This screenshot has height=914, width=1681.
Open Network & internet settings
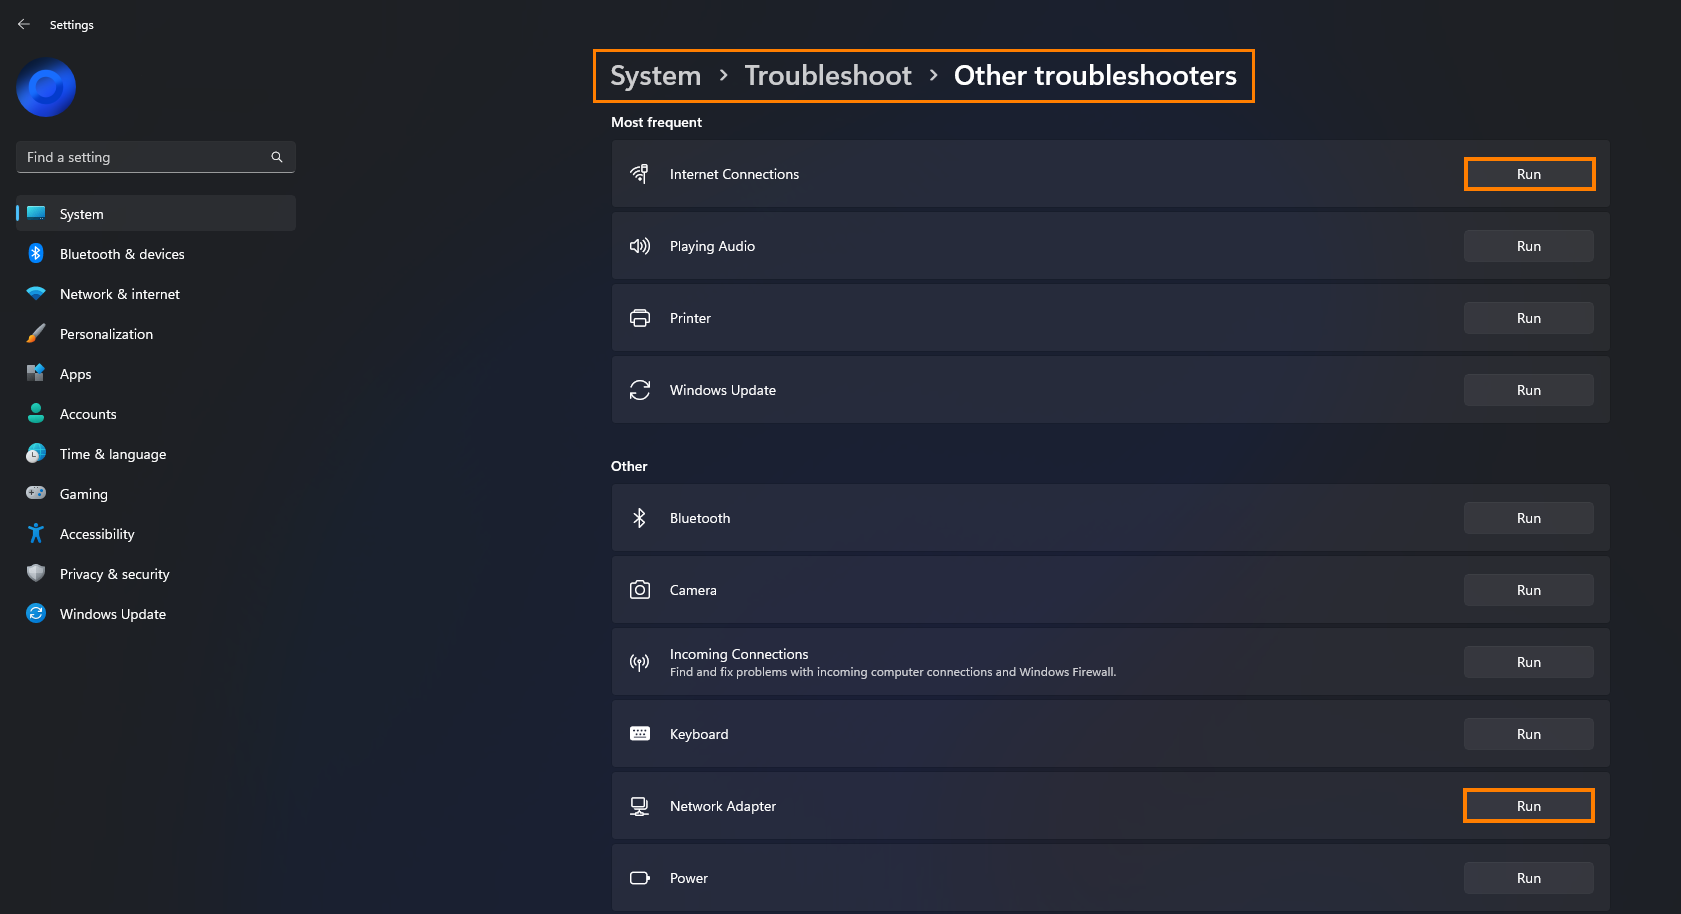click(156, 294)
